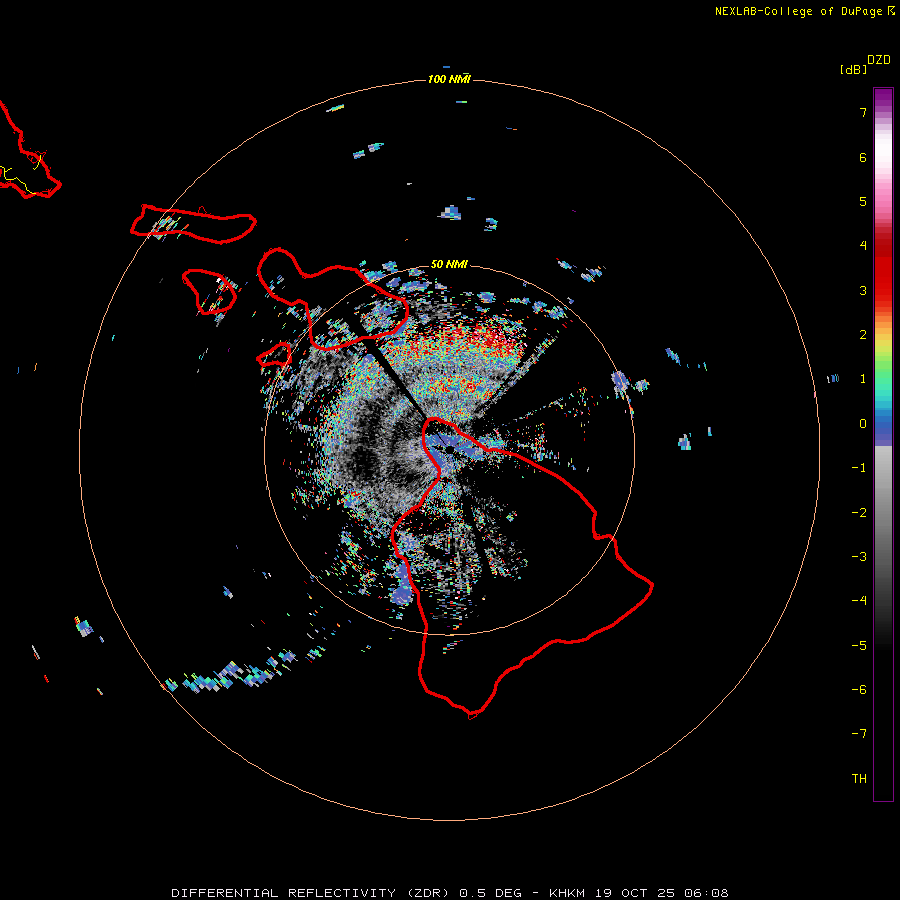The image size is (900, 900).
Task: Click the TH threshold label on scale
Action: [859, 779]
